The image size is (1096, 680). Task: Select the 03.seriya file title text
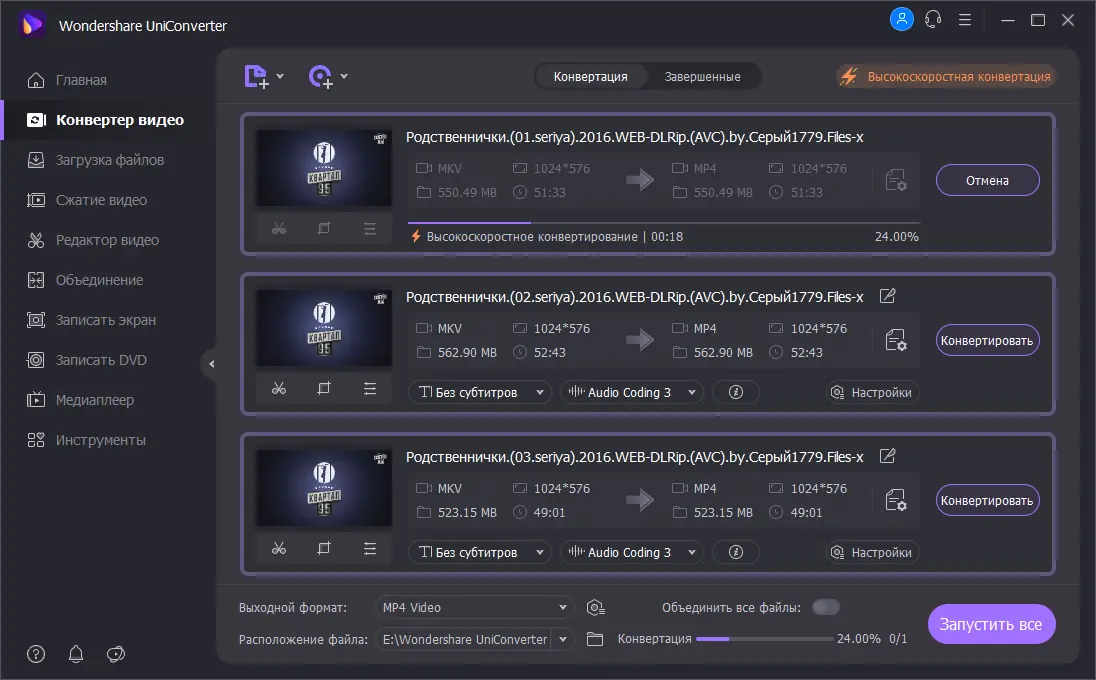click(x=635, y=457)
